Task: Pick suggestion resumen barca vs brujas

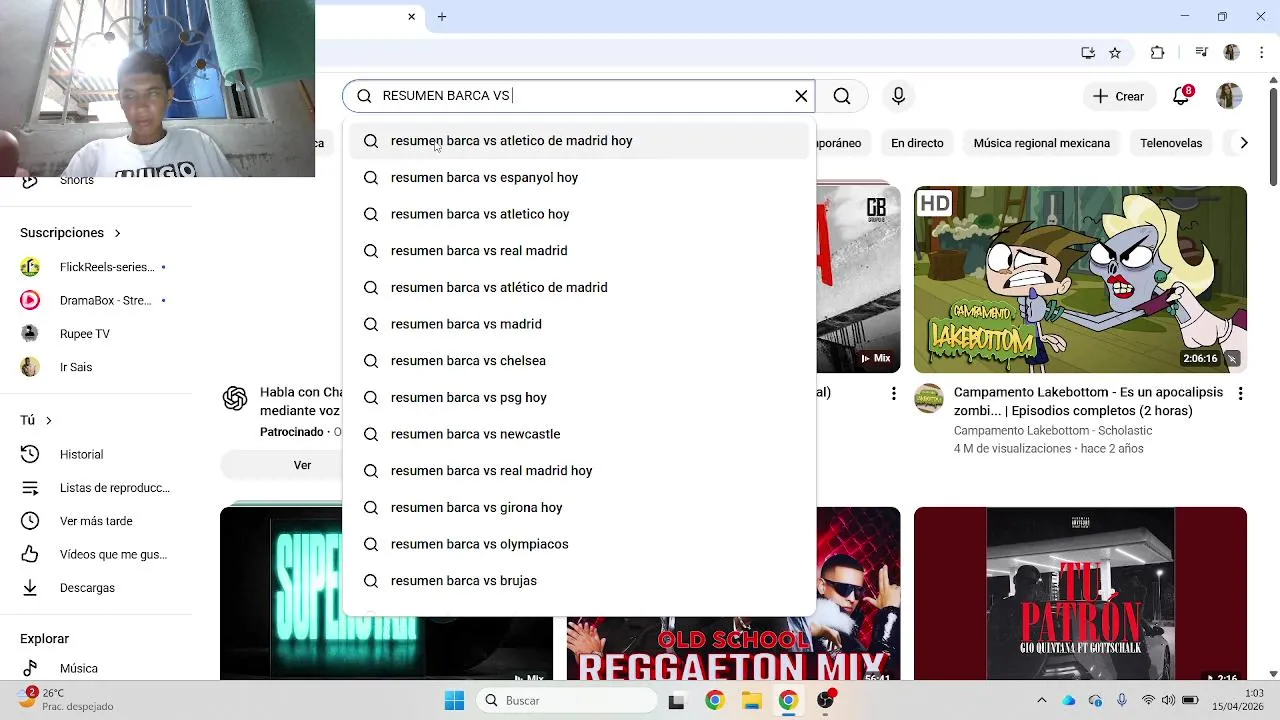Action: (x=579, y=581)
